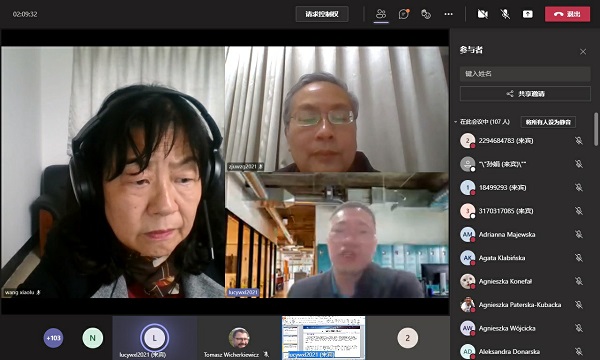
Task: Show the +103 more participants overflow
Action: [53, 338]
